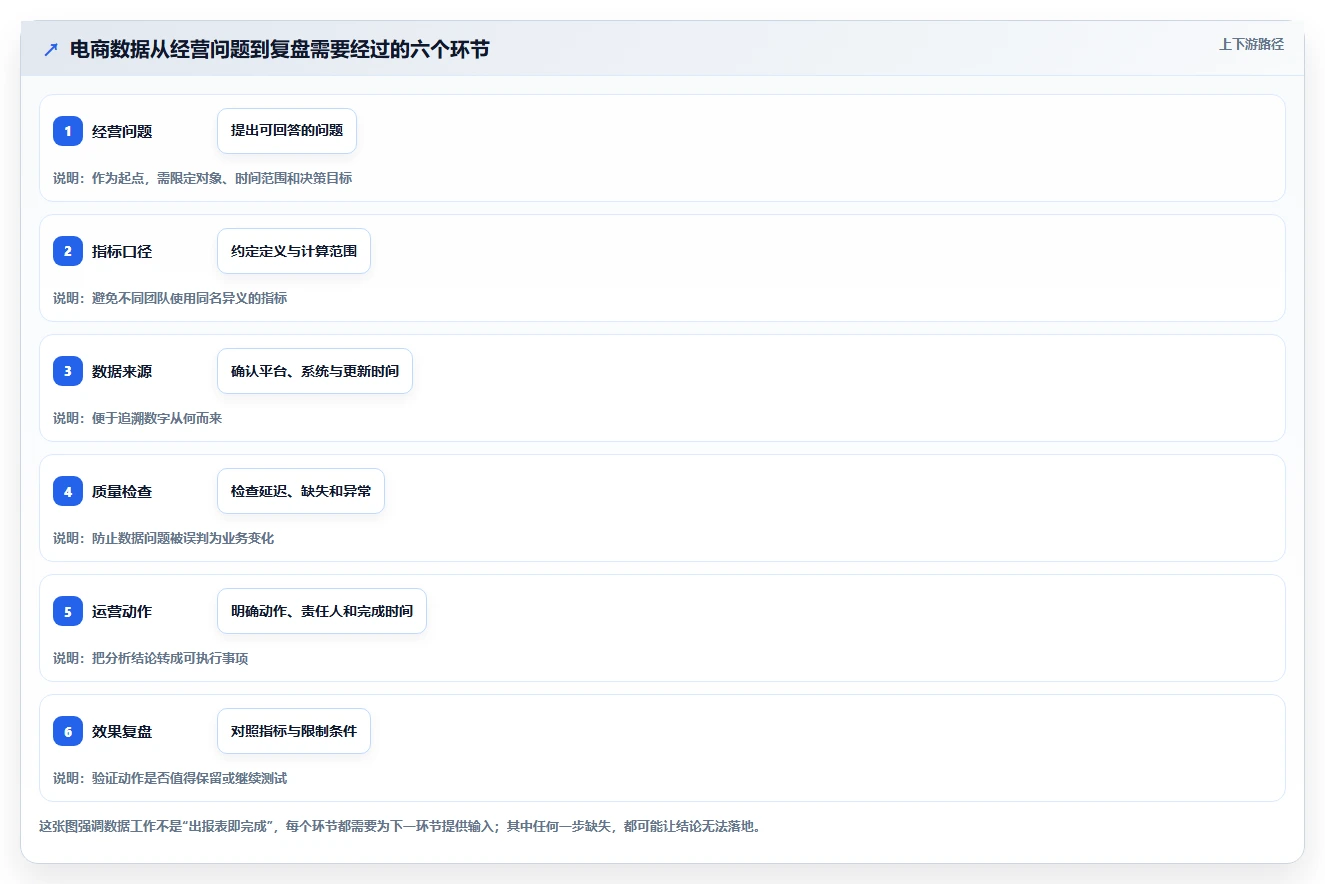Click the step 2 number badge
The height and width of the screenshot is (884, 1325).
[x=68, y=251]
